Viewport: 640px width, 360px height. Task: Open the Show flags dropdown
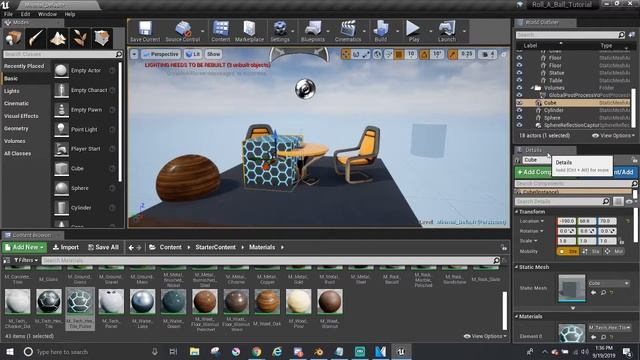(x=213, y=54)
